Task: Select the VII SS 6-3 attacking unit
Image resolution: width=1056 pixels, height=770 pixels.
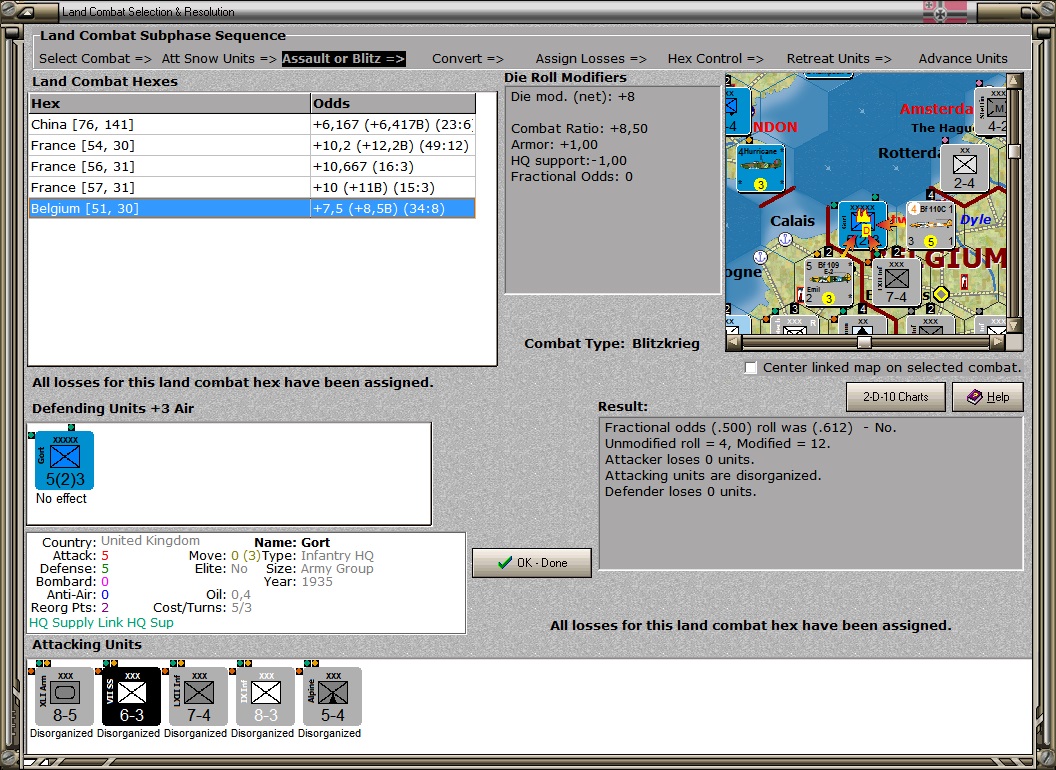Action: [x=131, y=697]
